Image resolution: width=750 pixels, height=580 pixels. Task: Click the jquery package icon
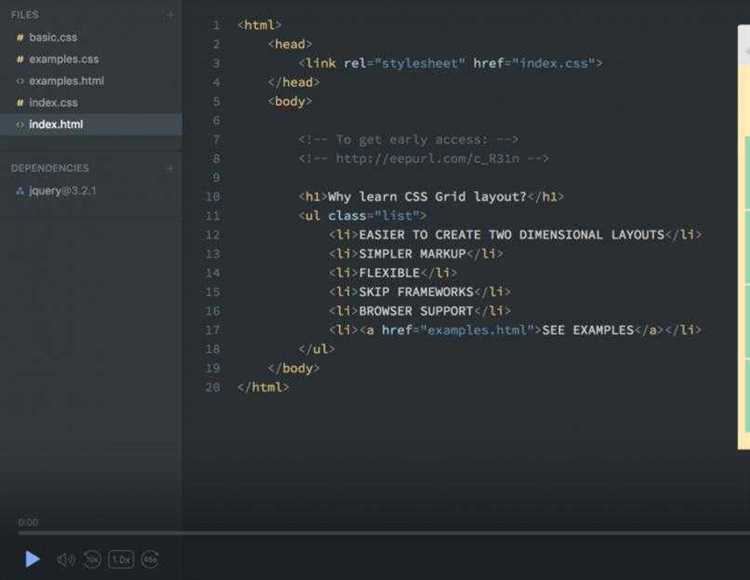tap(20, 190)
